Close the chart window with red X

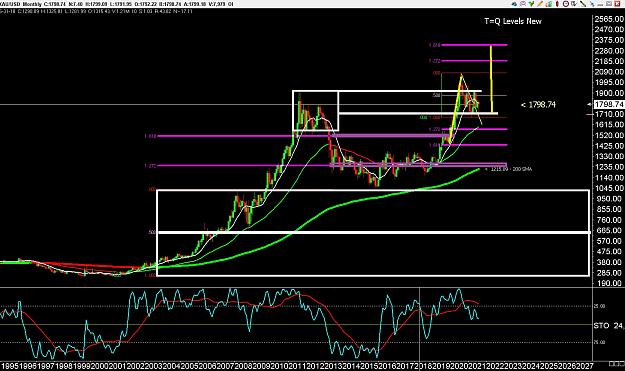[x=617, y=4]
